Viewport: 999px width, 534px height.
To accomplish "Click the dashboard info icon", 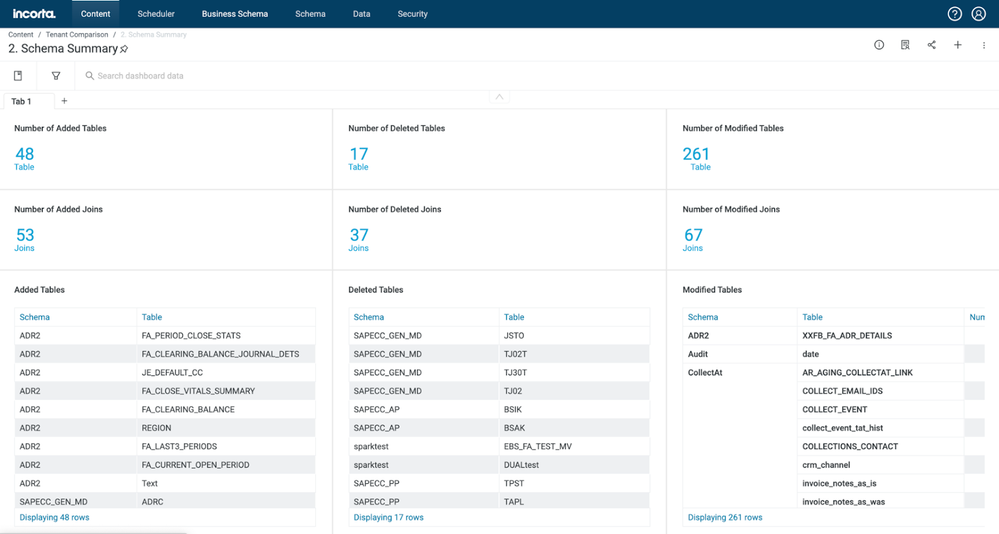I will tap(879, 45).
